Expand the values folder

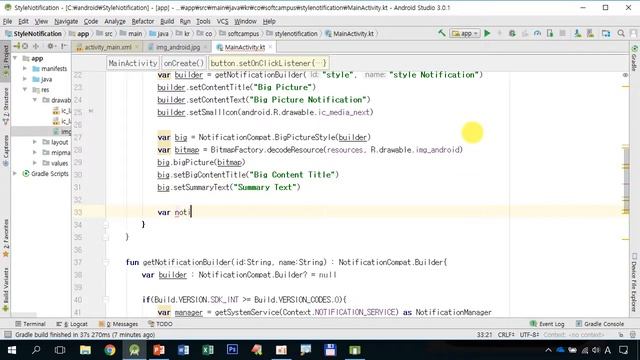(35, 163)
